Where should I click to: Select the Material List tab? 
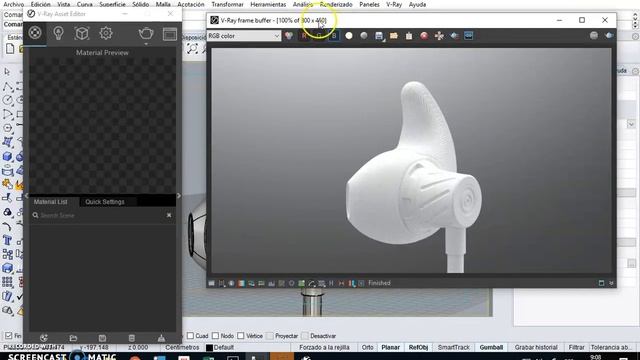(51, 202)
